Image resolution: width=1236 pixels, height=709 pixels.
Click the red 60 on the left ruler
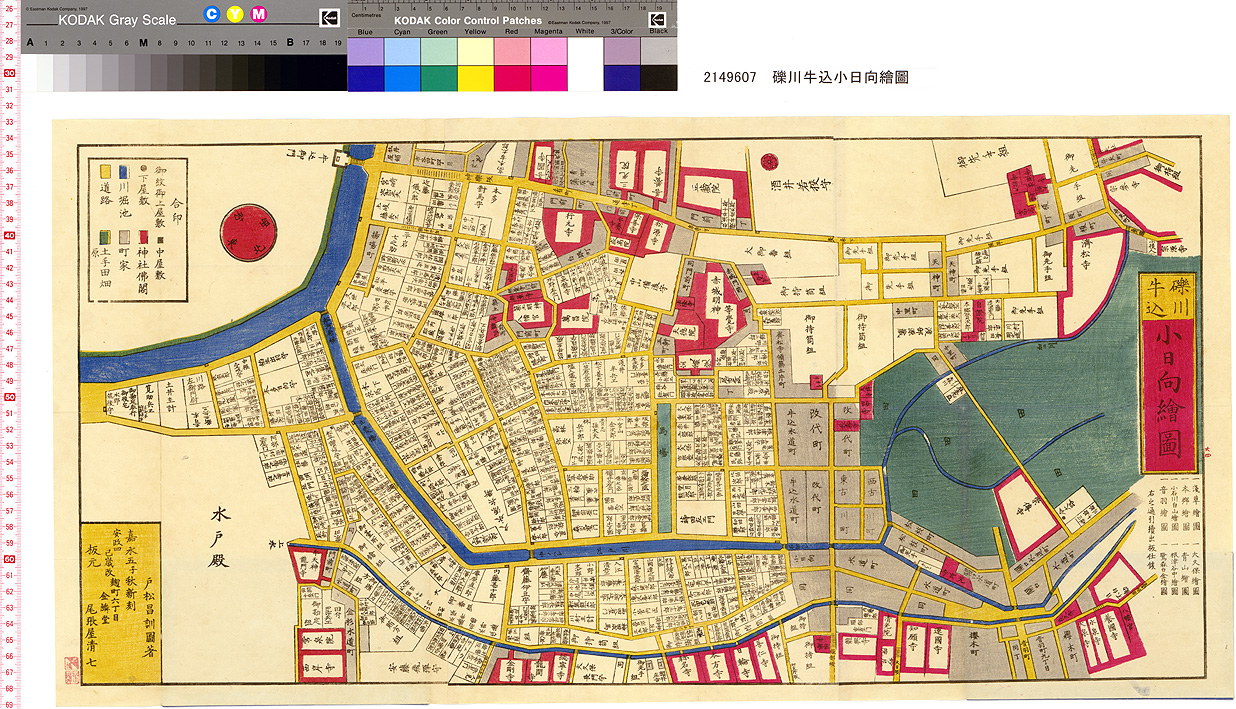8,559
